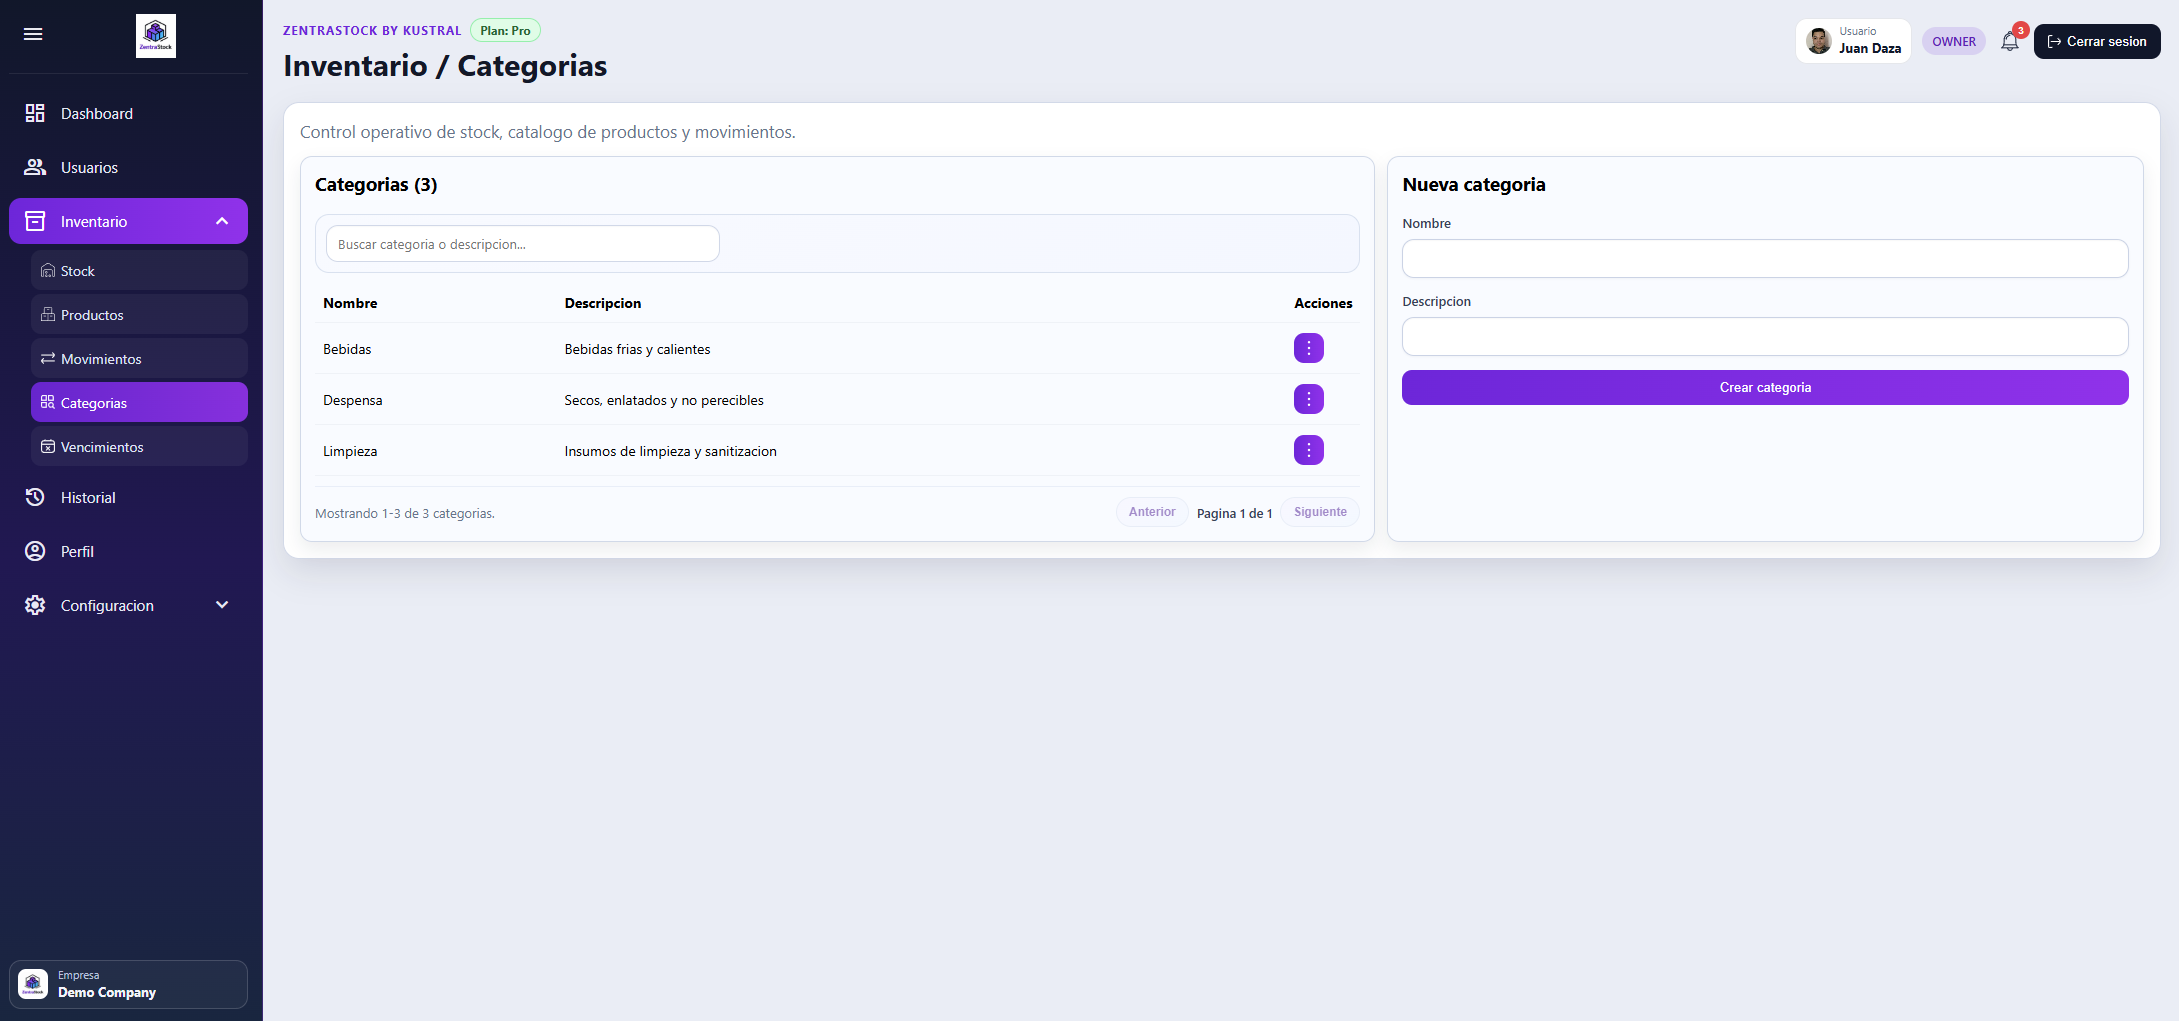This screenshot has width=2179, height=1021.
Task: Click the ZentraStock logo in the sidebar
Action: [156, 36]
